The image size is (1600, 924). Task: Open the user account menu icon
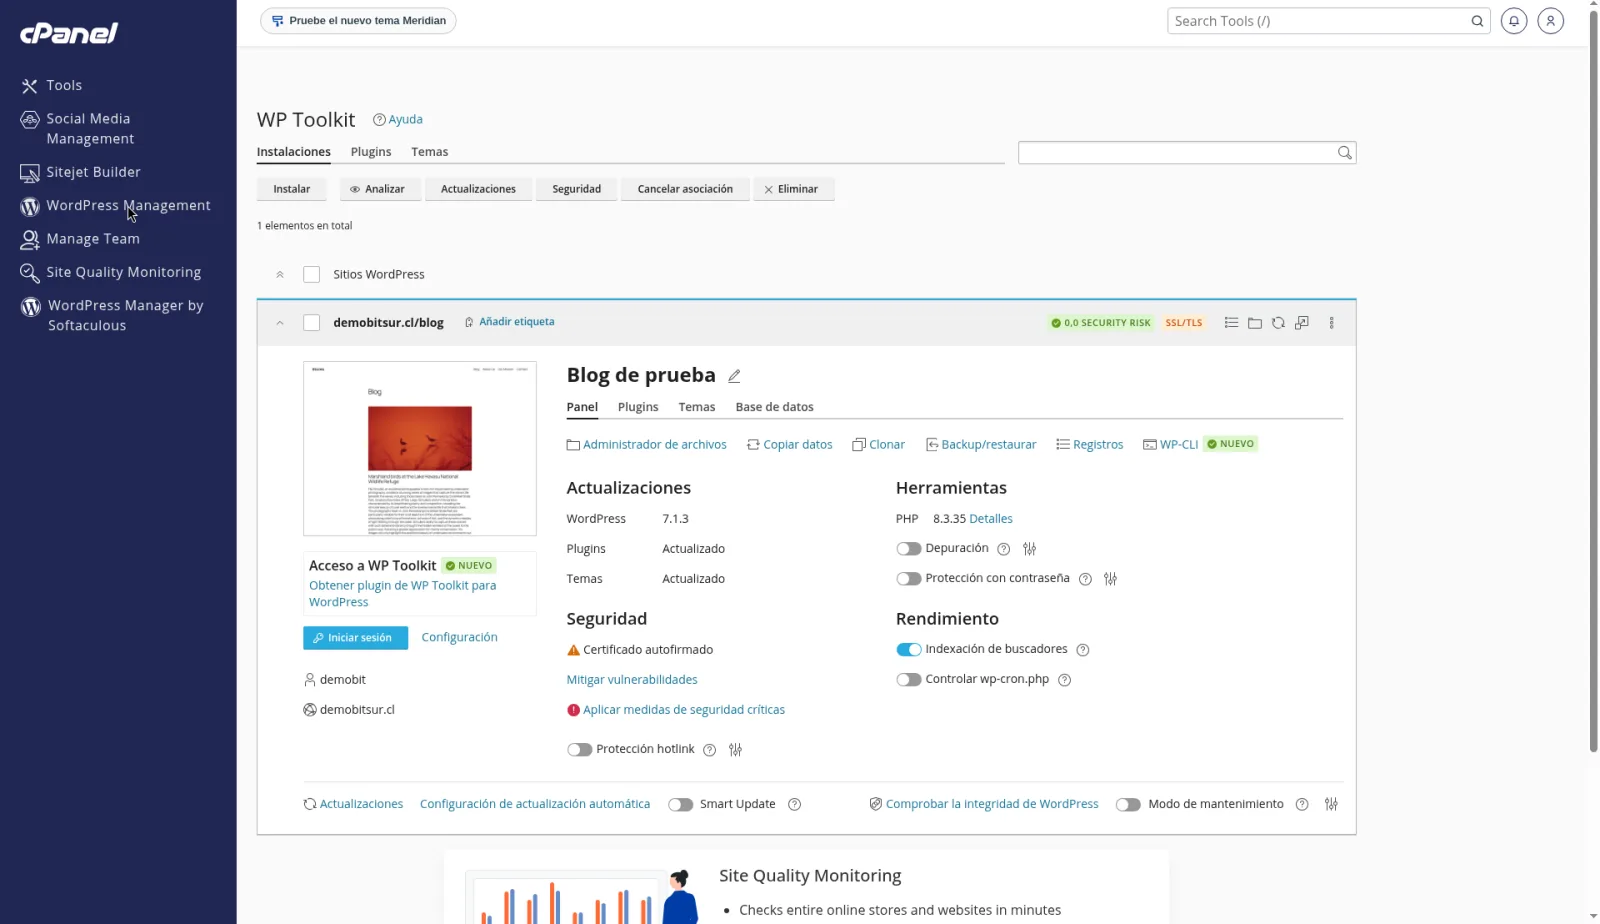click(x=1550, y=21)
